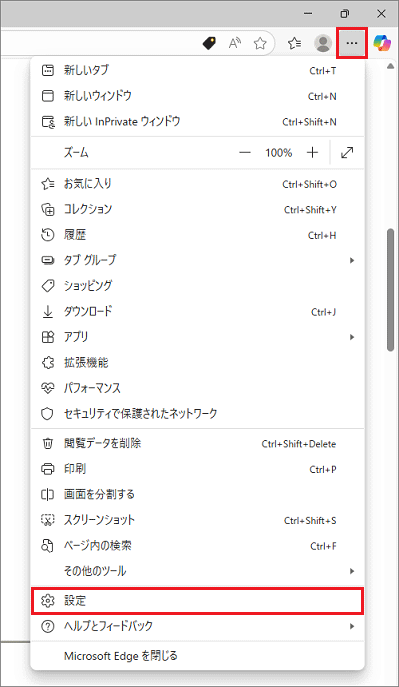399x687 pixels.
Task: Add page to favorites star icon
Action: pyautogui.click(x=260, y=43)
